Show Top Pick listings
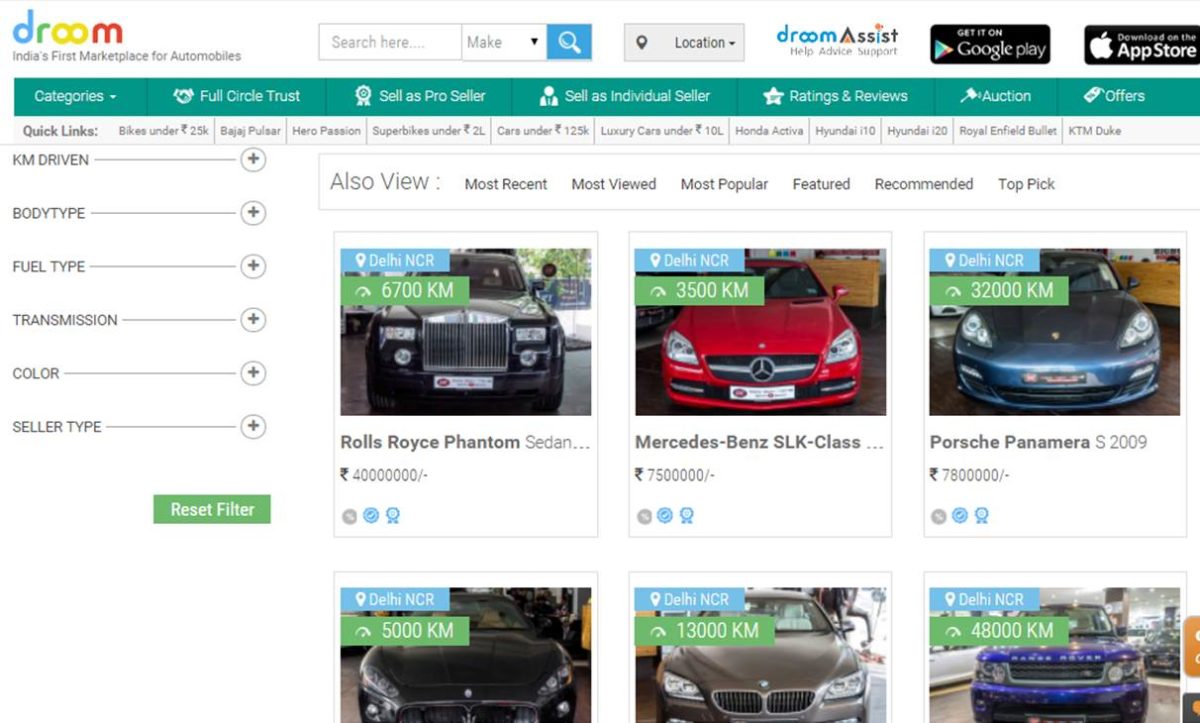The height and width of the screenshot is (723, 1200). pos(1026,184)
